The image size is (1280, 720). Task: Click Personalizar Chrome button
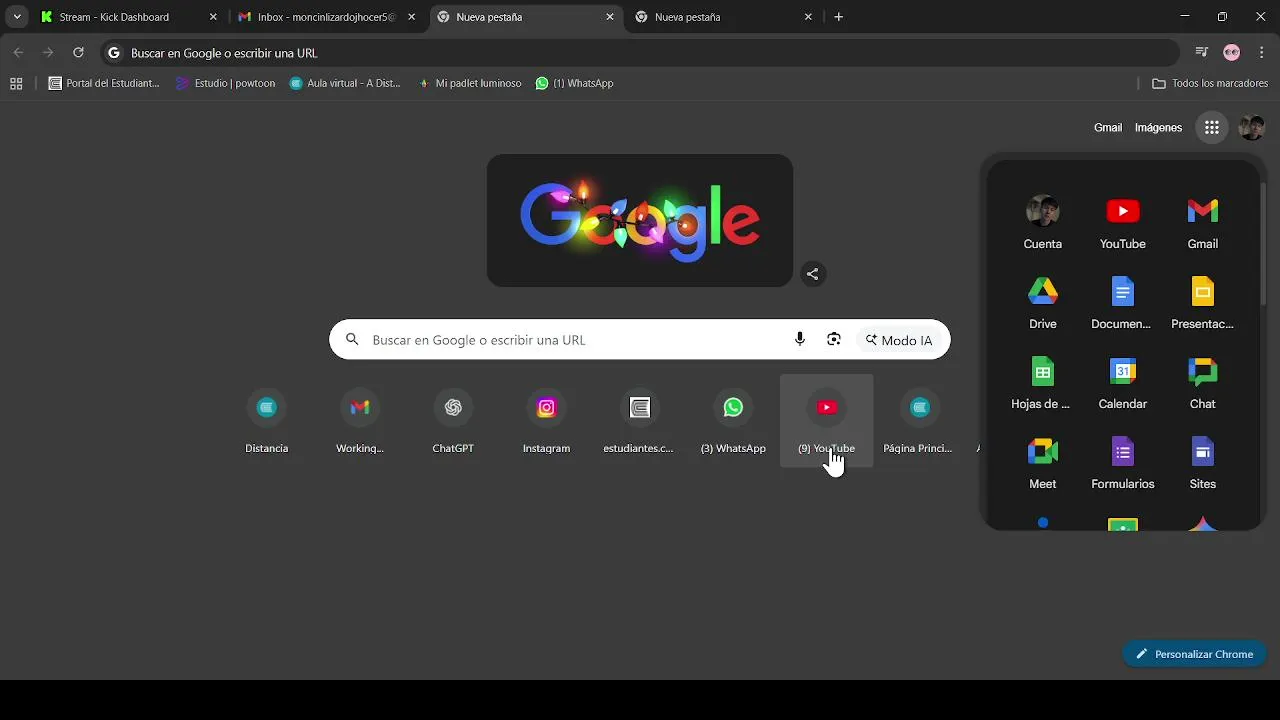pyautogui.click(x=1194, y=654)
